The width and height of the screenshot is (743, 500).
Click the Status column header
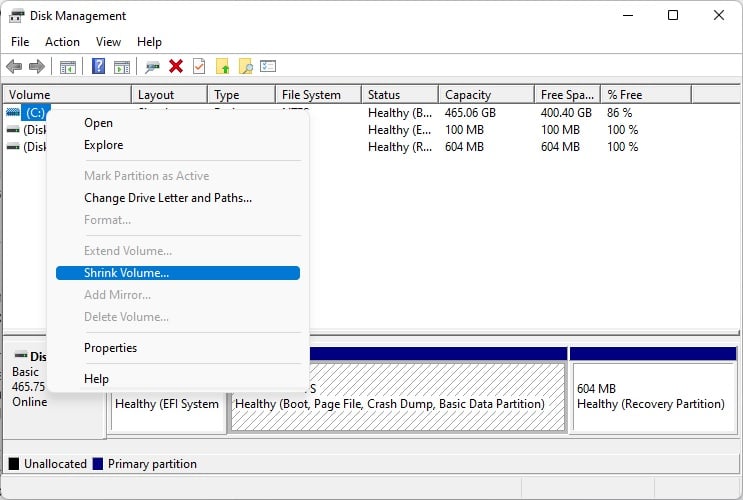400,95
